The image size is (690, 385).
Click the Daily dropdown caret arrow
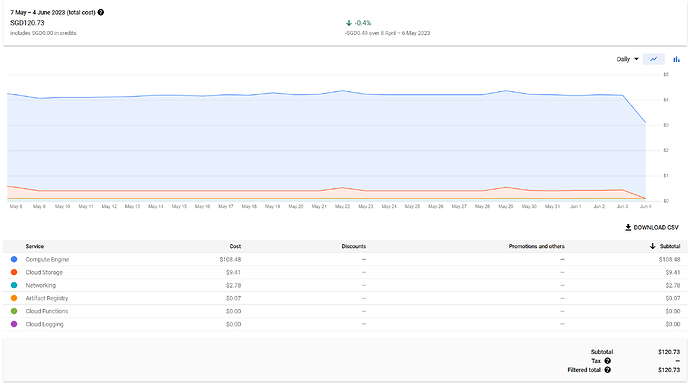[636, 59]
